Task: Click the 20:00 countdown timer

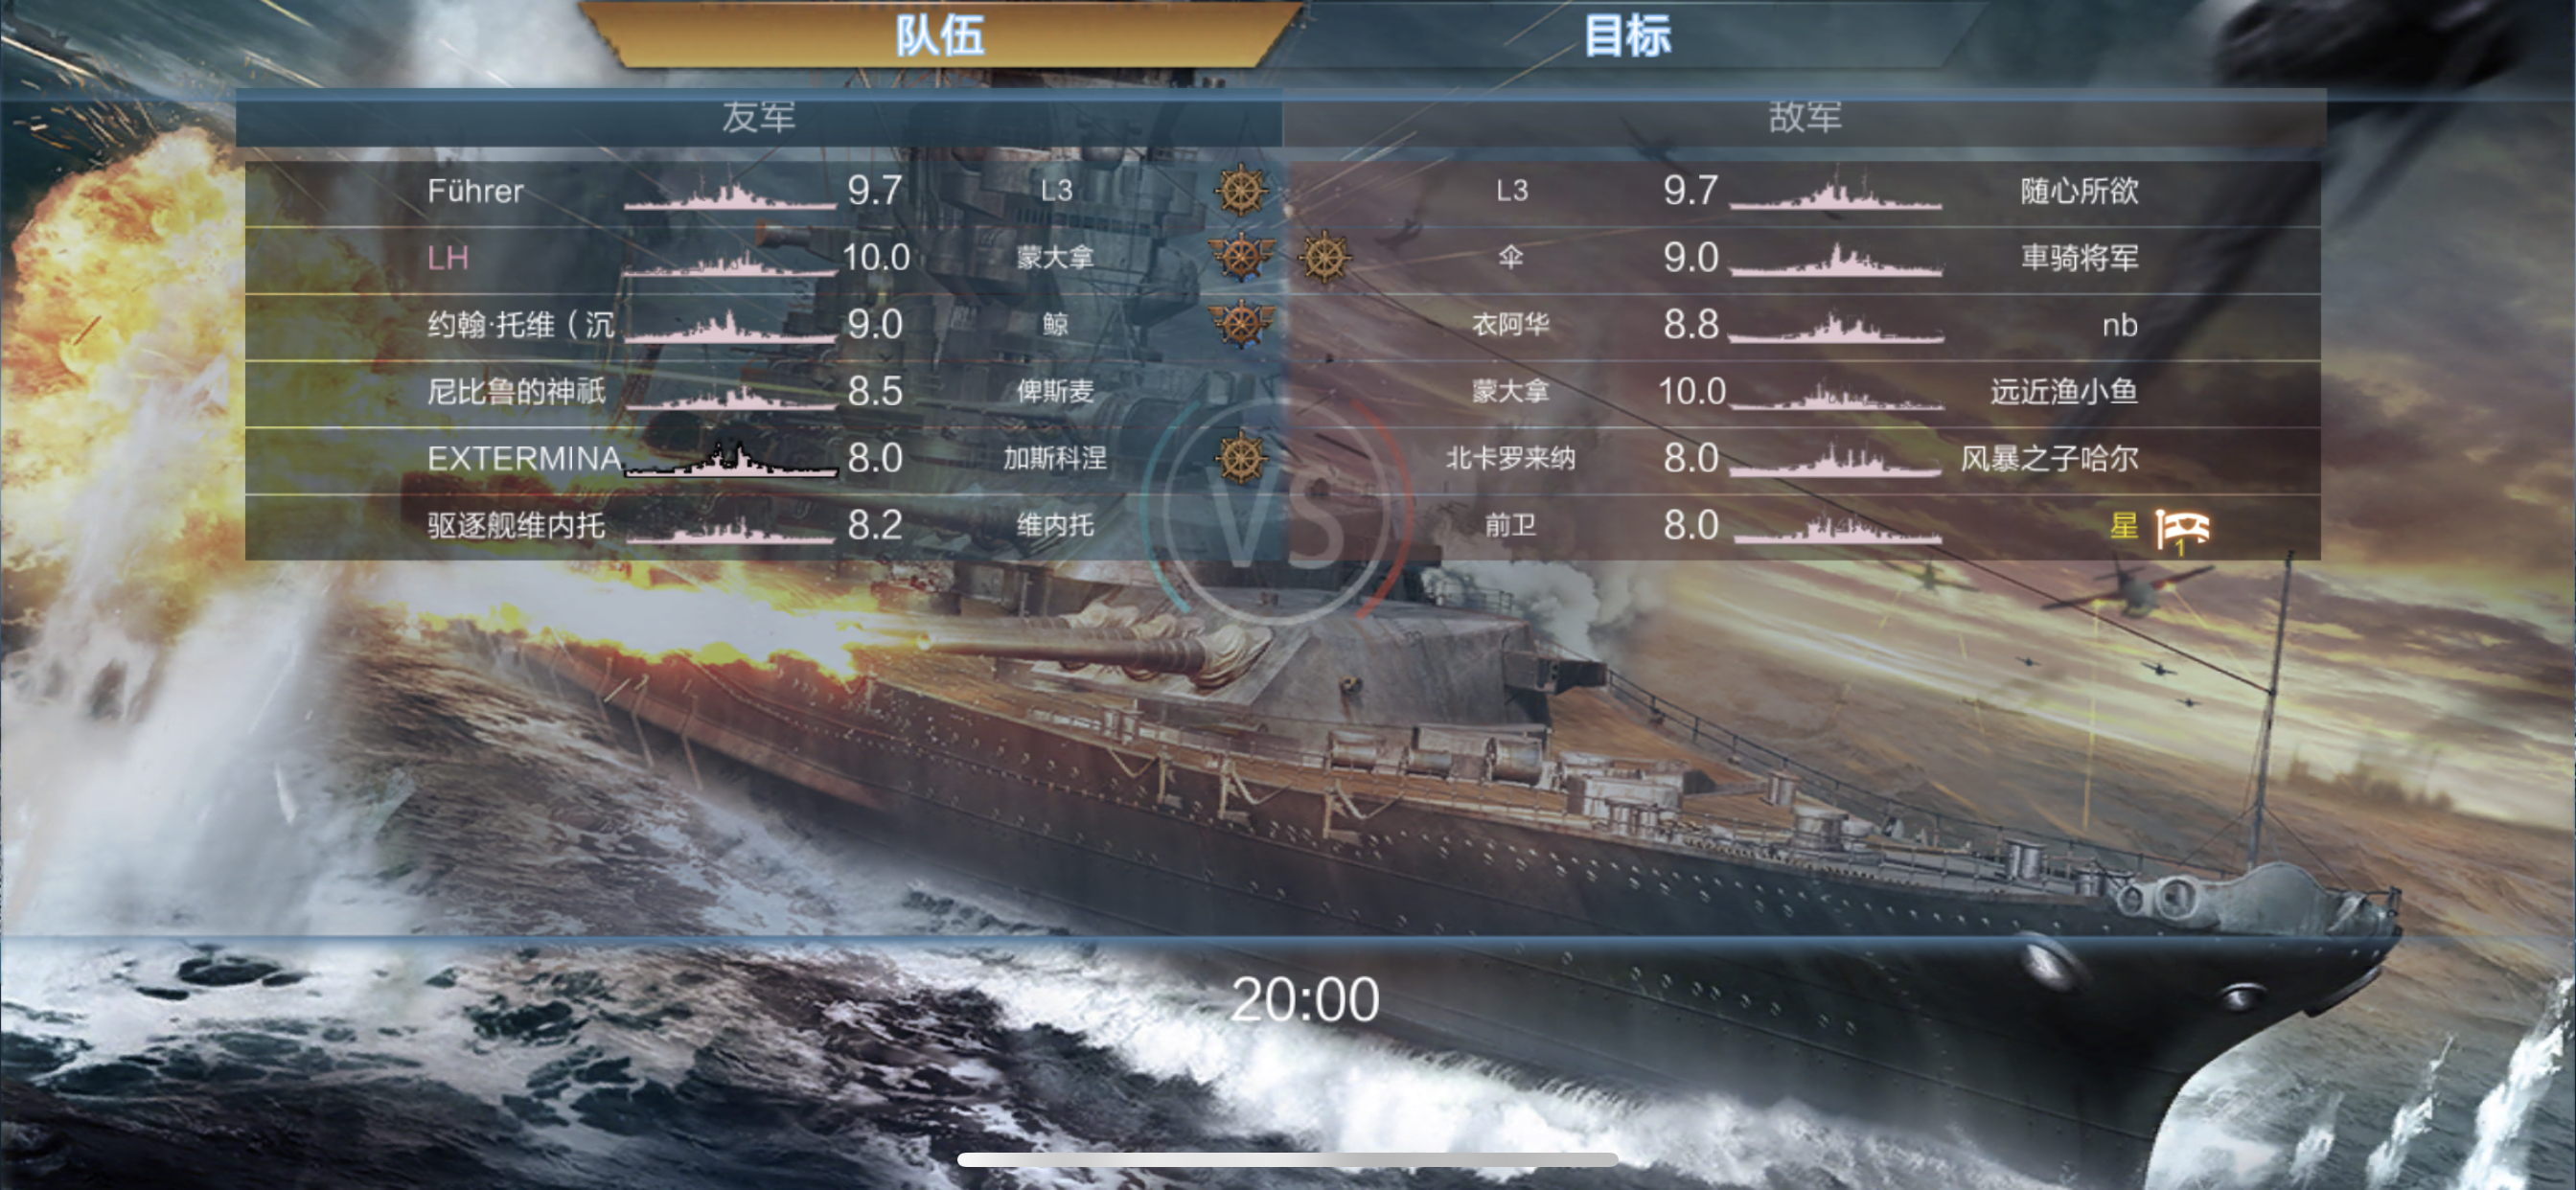Action: [1305, 999]
